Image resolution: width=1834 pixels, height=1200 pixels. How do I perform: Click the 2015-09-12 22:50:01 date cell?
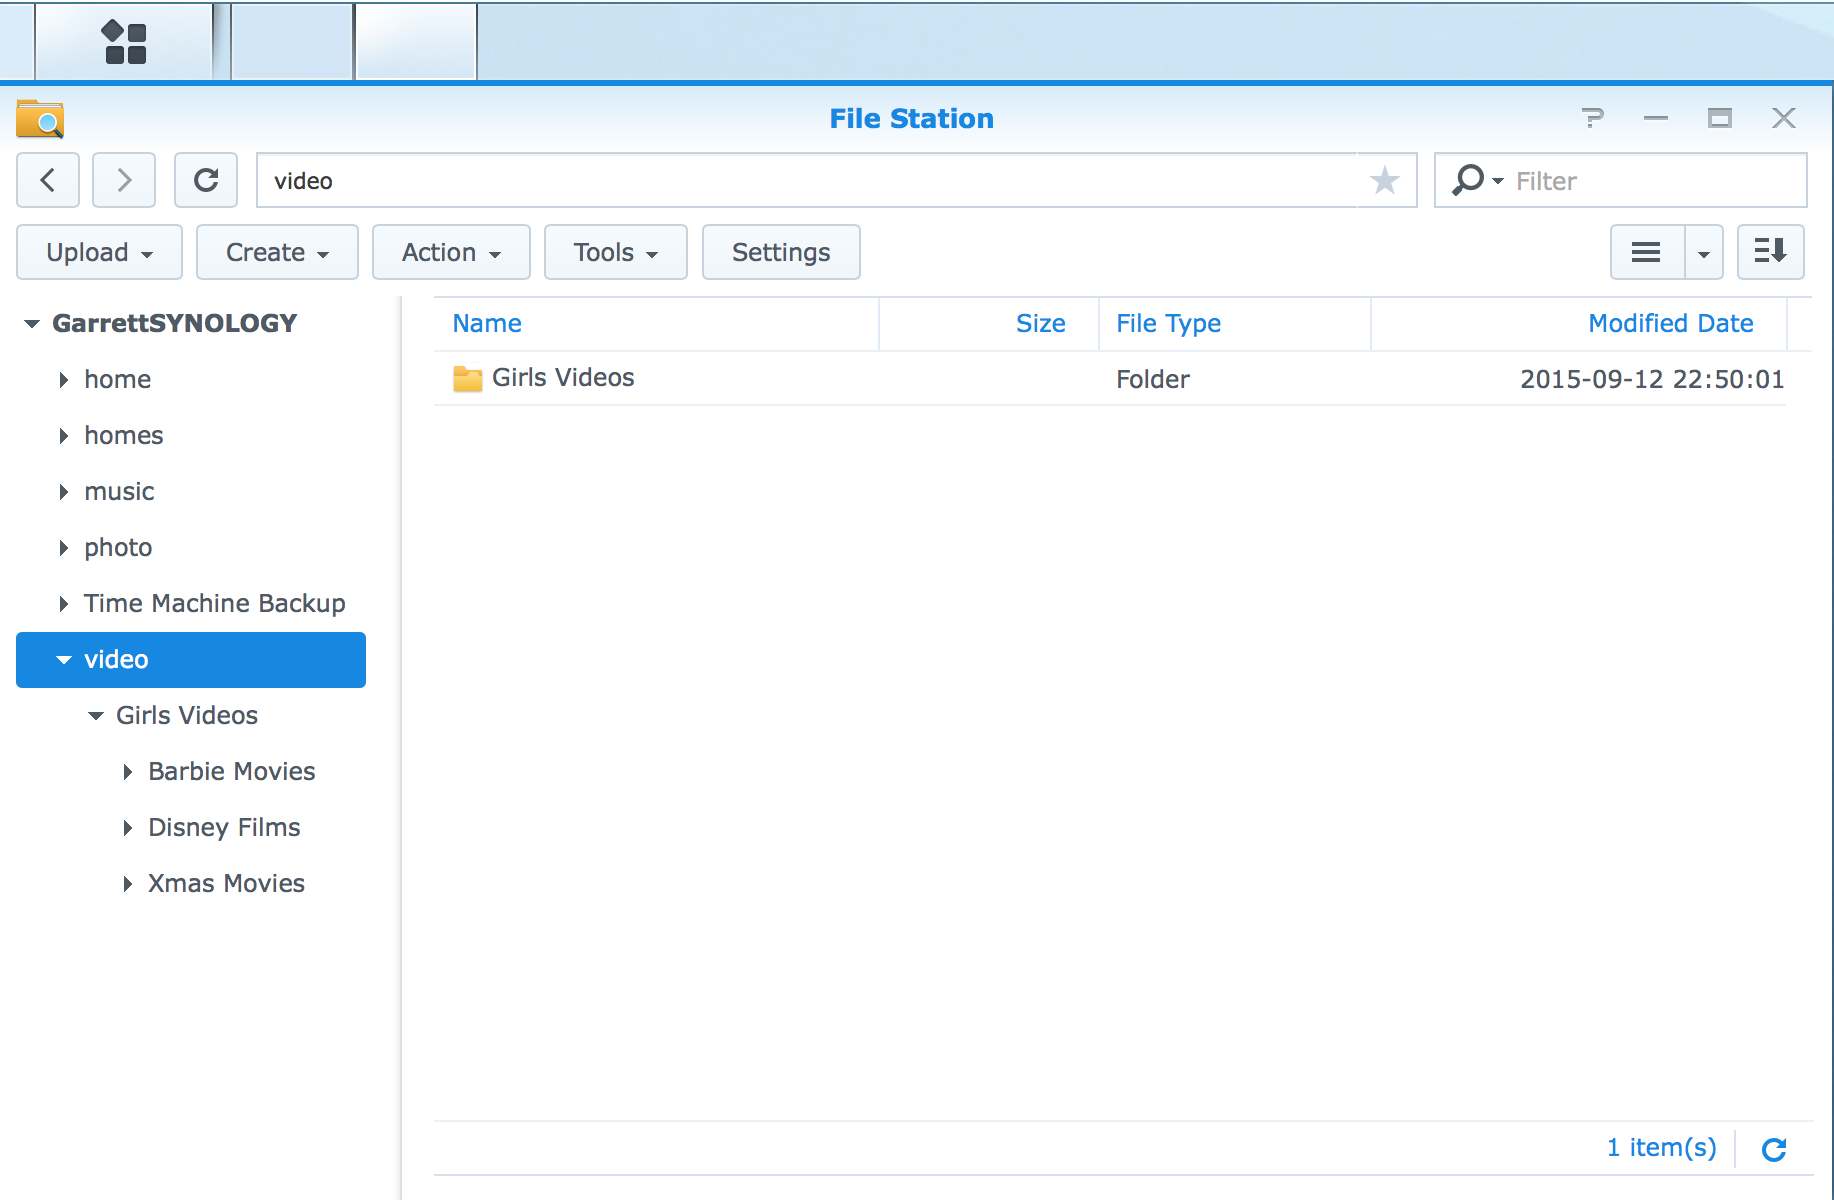pyautogui.click(x=1652, y=380)
